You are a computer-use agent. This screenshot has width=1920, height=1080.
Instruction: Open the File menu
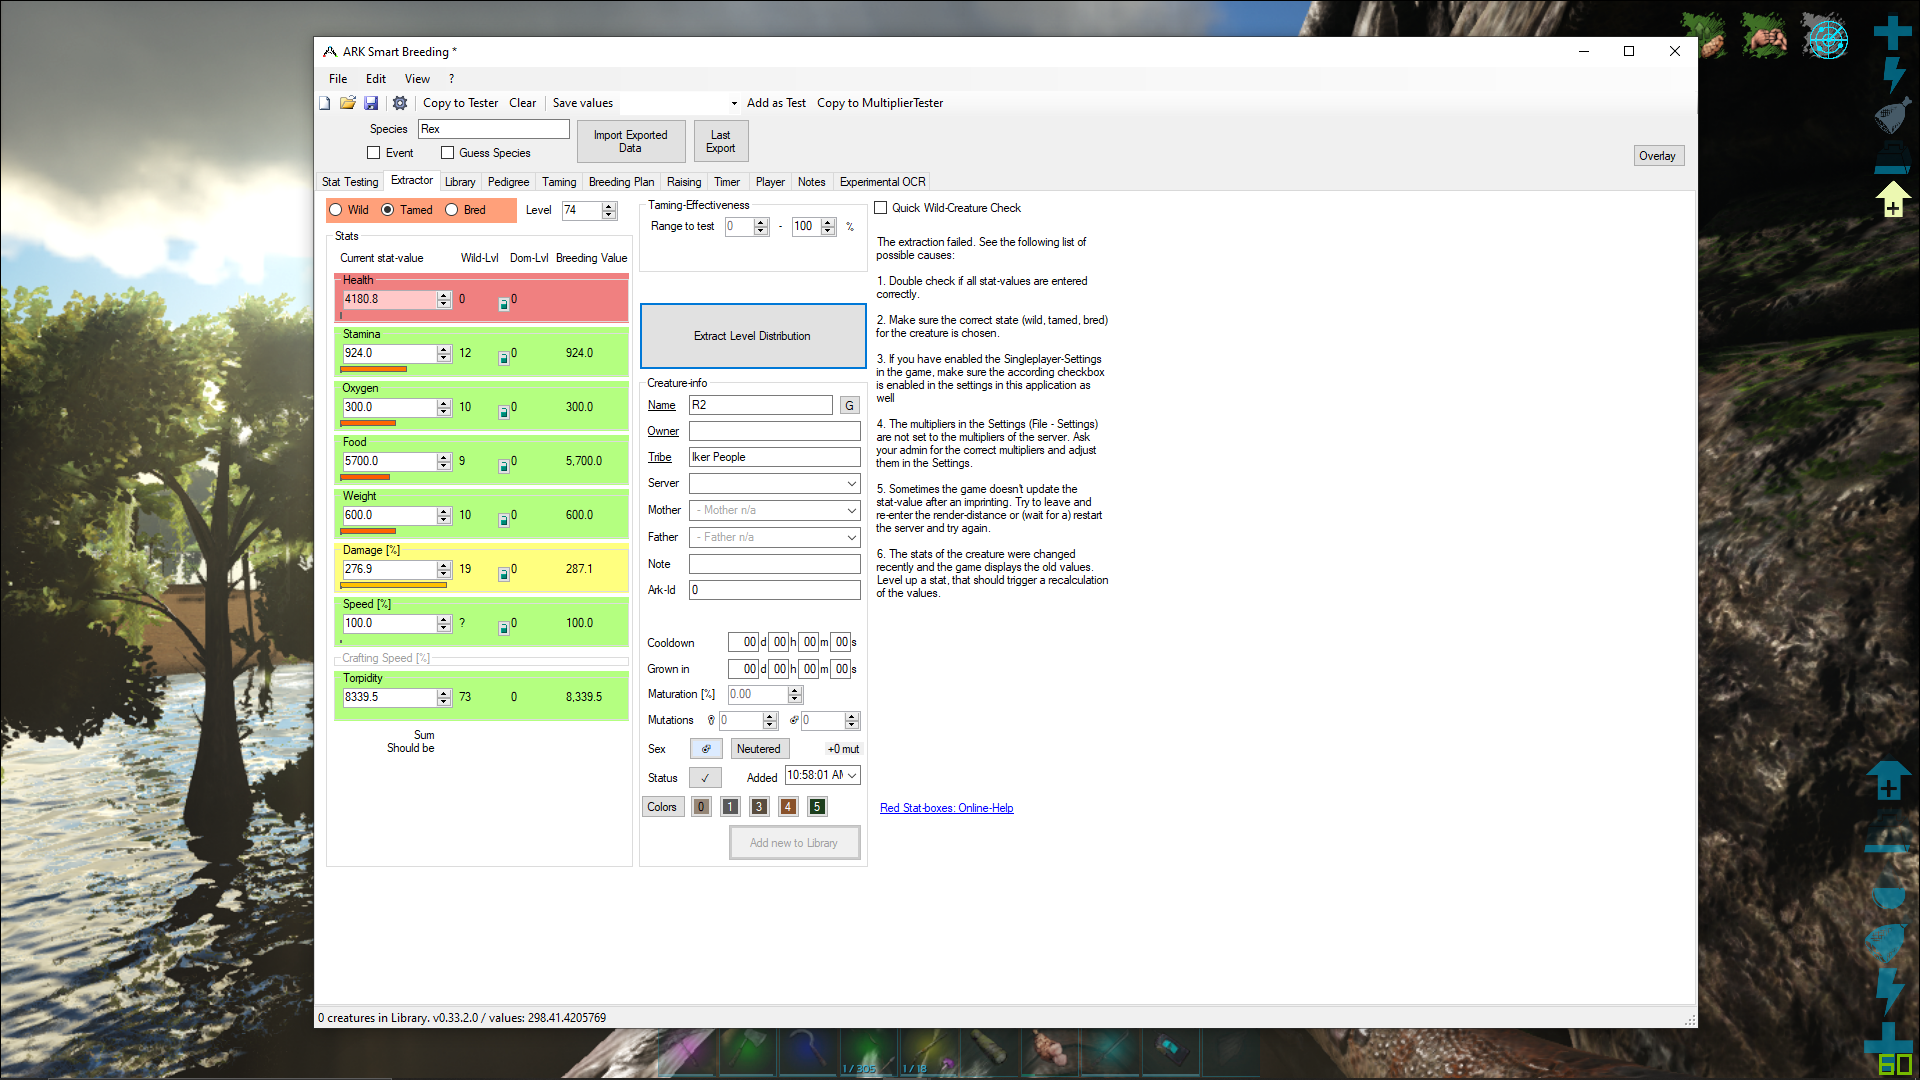(x=337, y=78)
